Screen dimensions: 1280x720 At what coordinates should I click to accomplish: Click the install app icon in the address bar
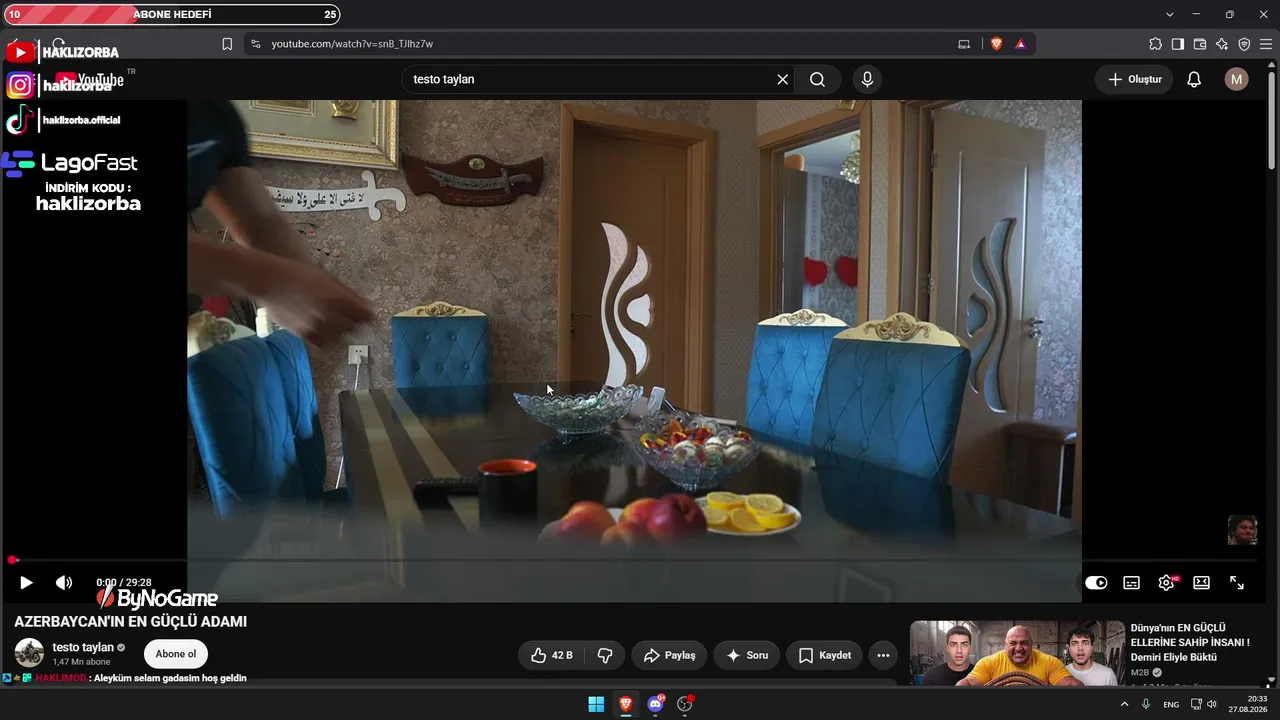point(964,44)
